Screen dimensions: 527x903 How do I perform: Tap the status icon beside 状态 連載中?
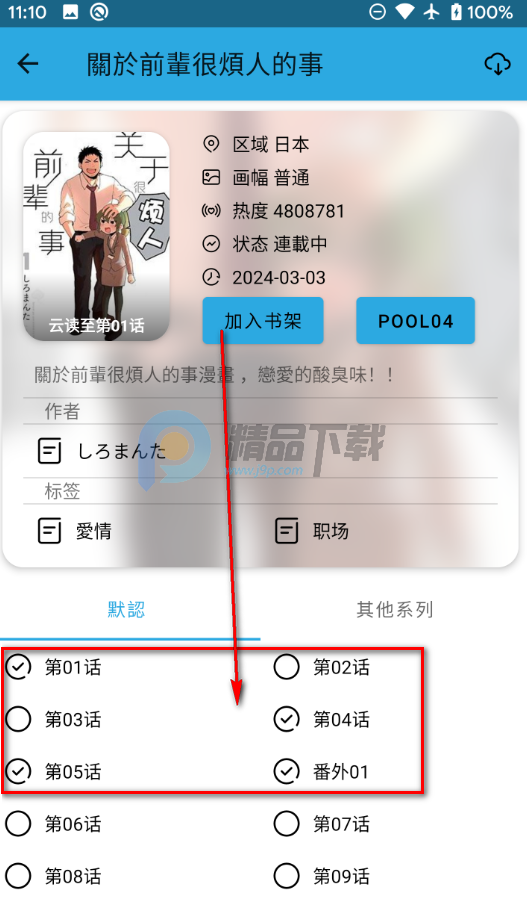click(211, 244)
